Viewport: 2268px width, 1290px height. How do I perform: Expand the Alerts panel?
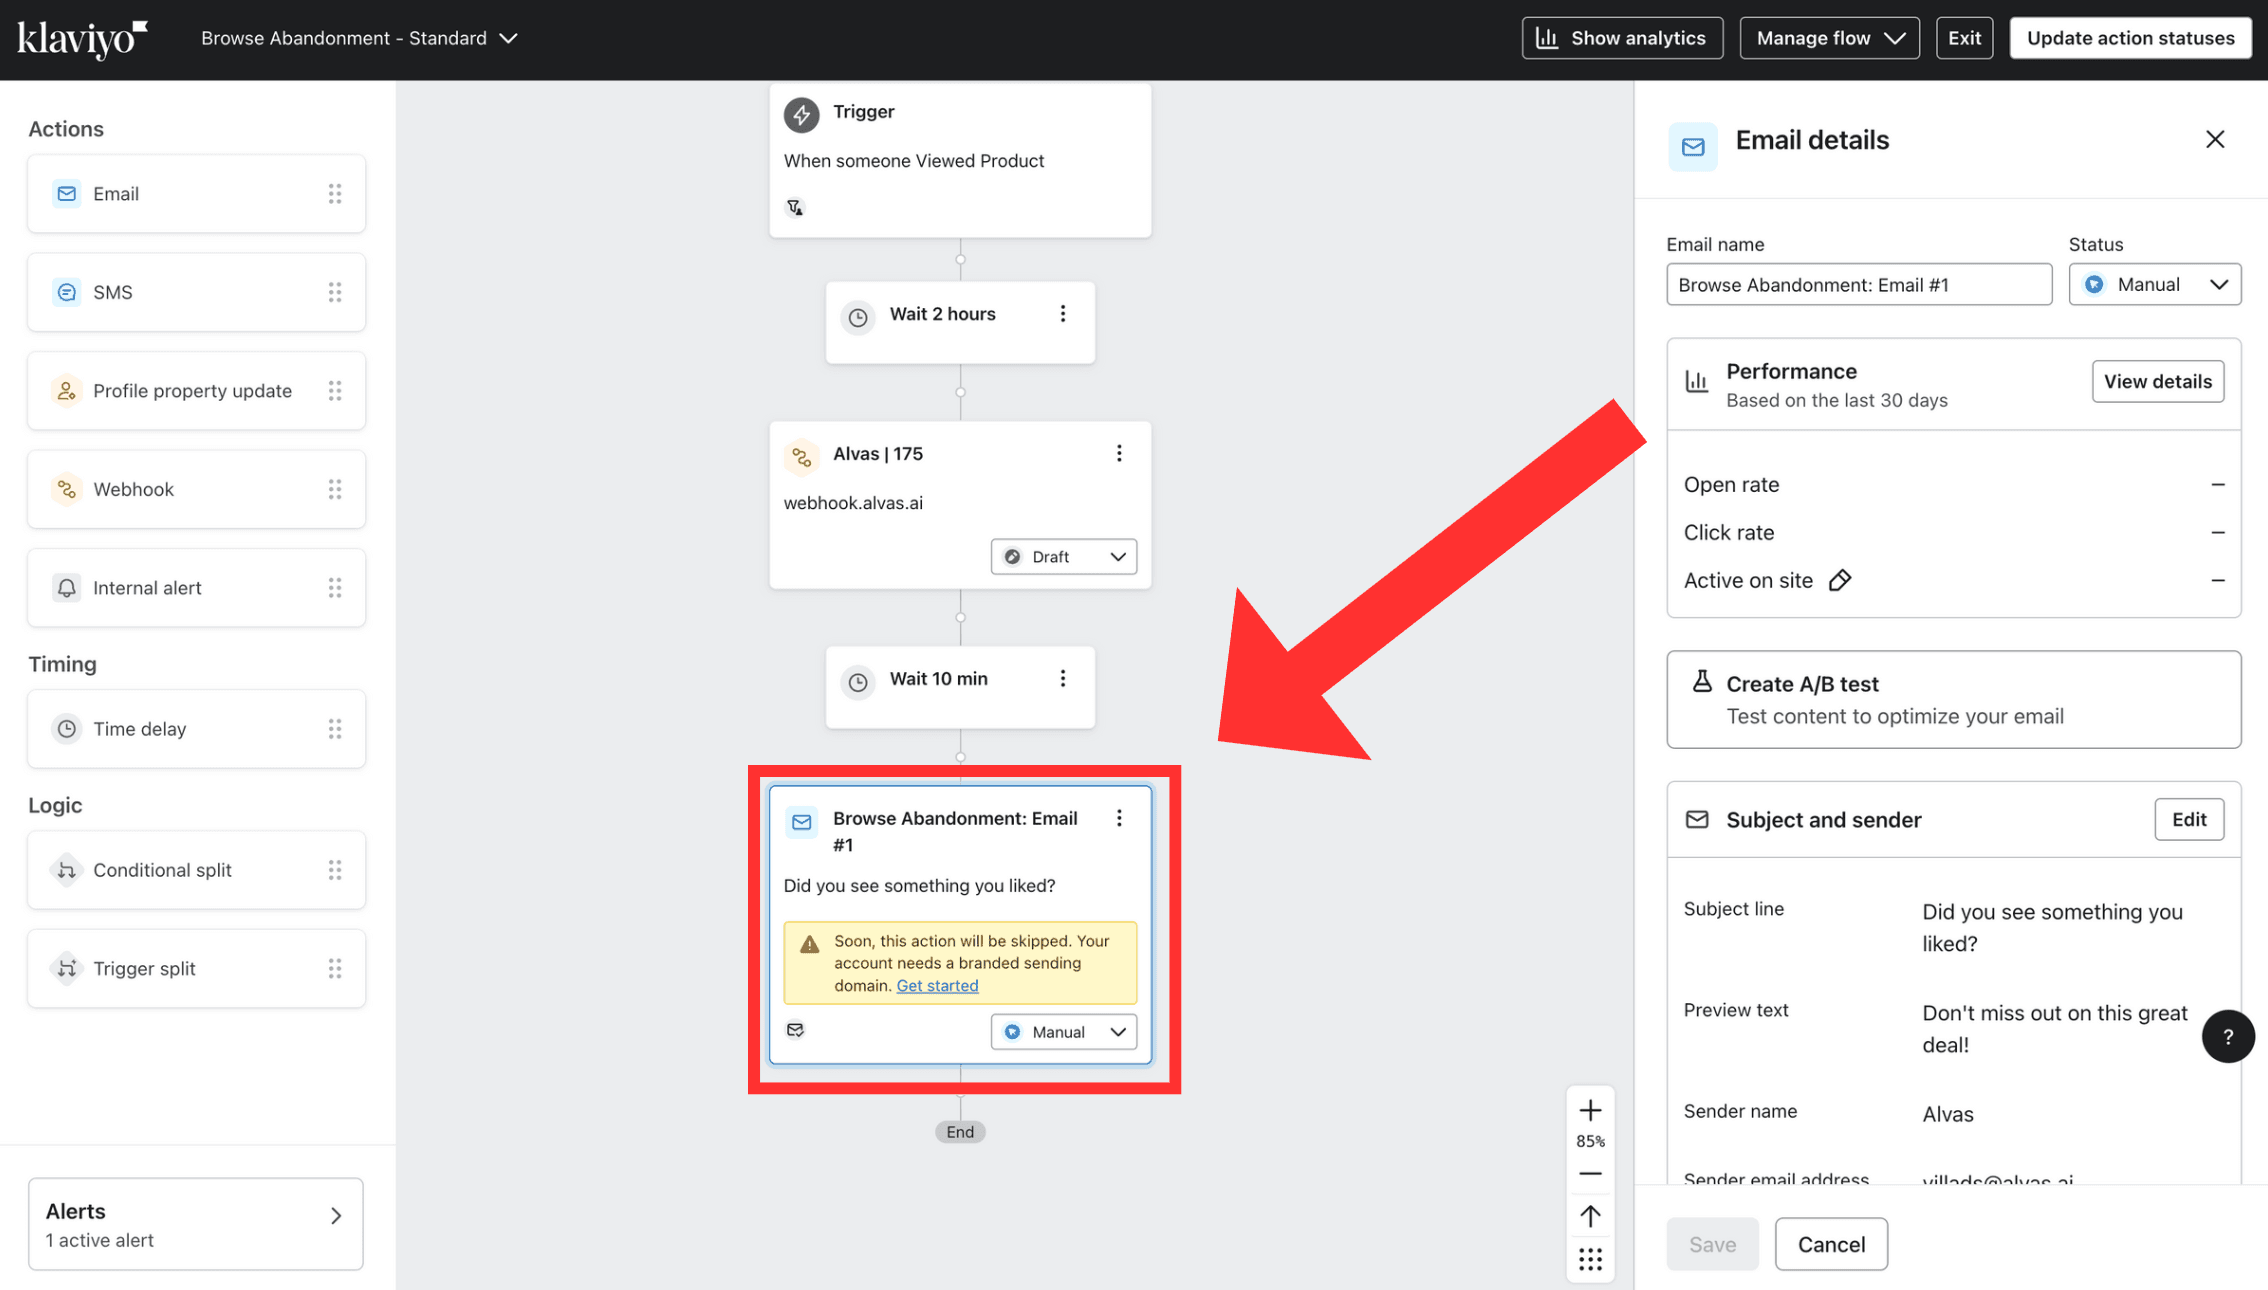pos(196,1224)
